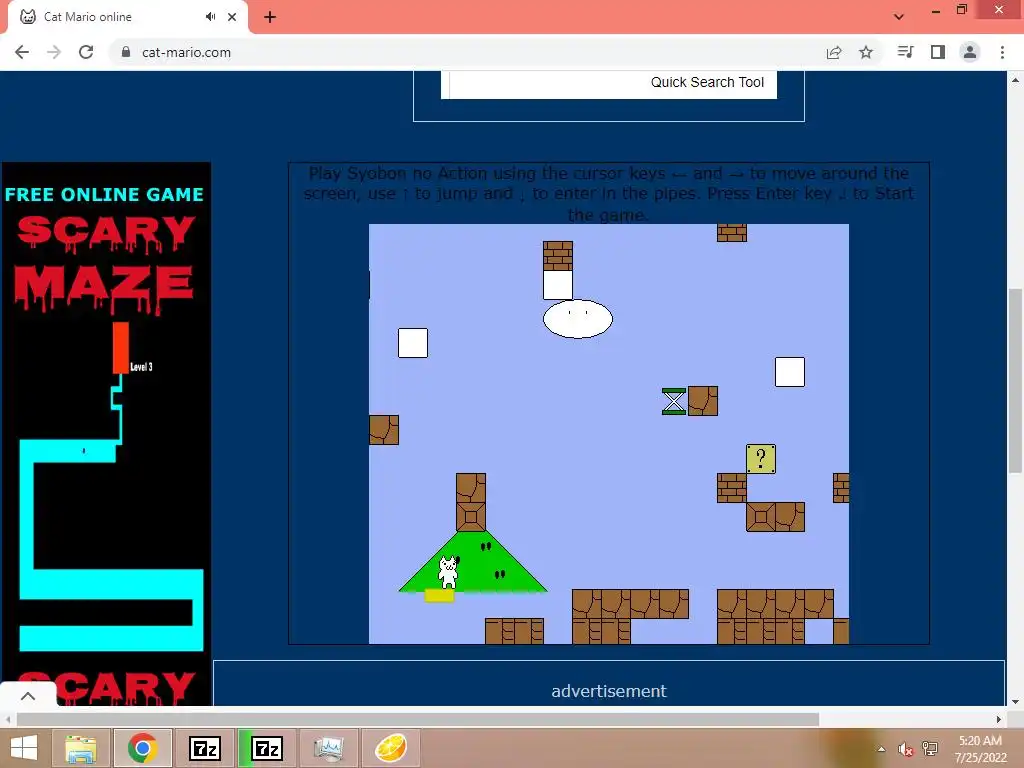This screenshot has height=768, width=1024.
Task: Open File Explorer from taskbar
Action: [81, 748]
